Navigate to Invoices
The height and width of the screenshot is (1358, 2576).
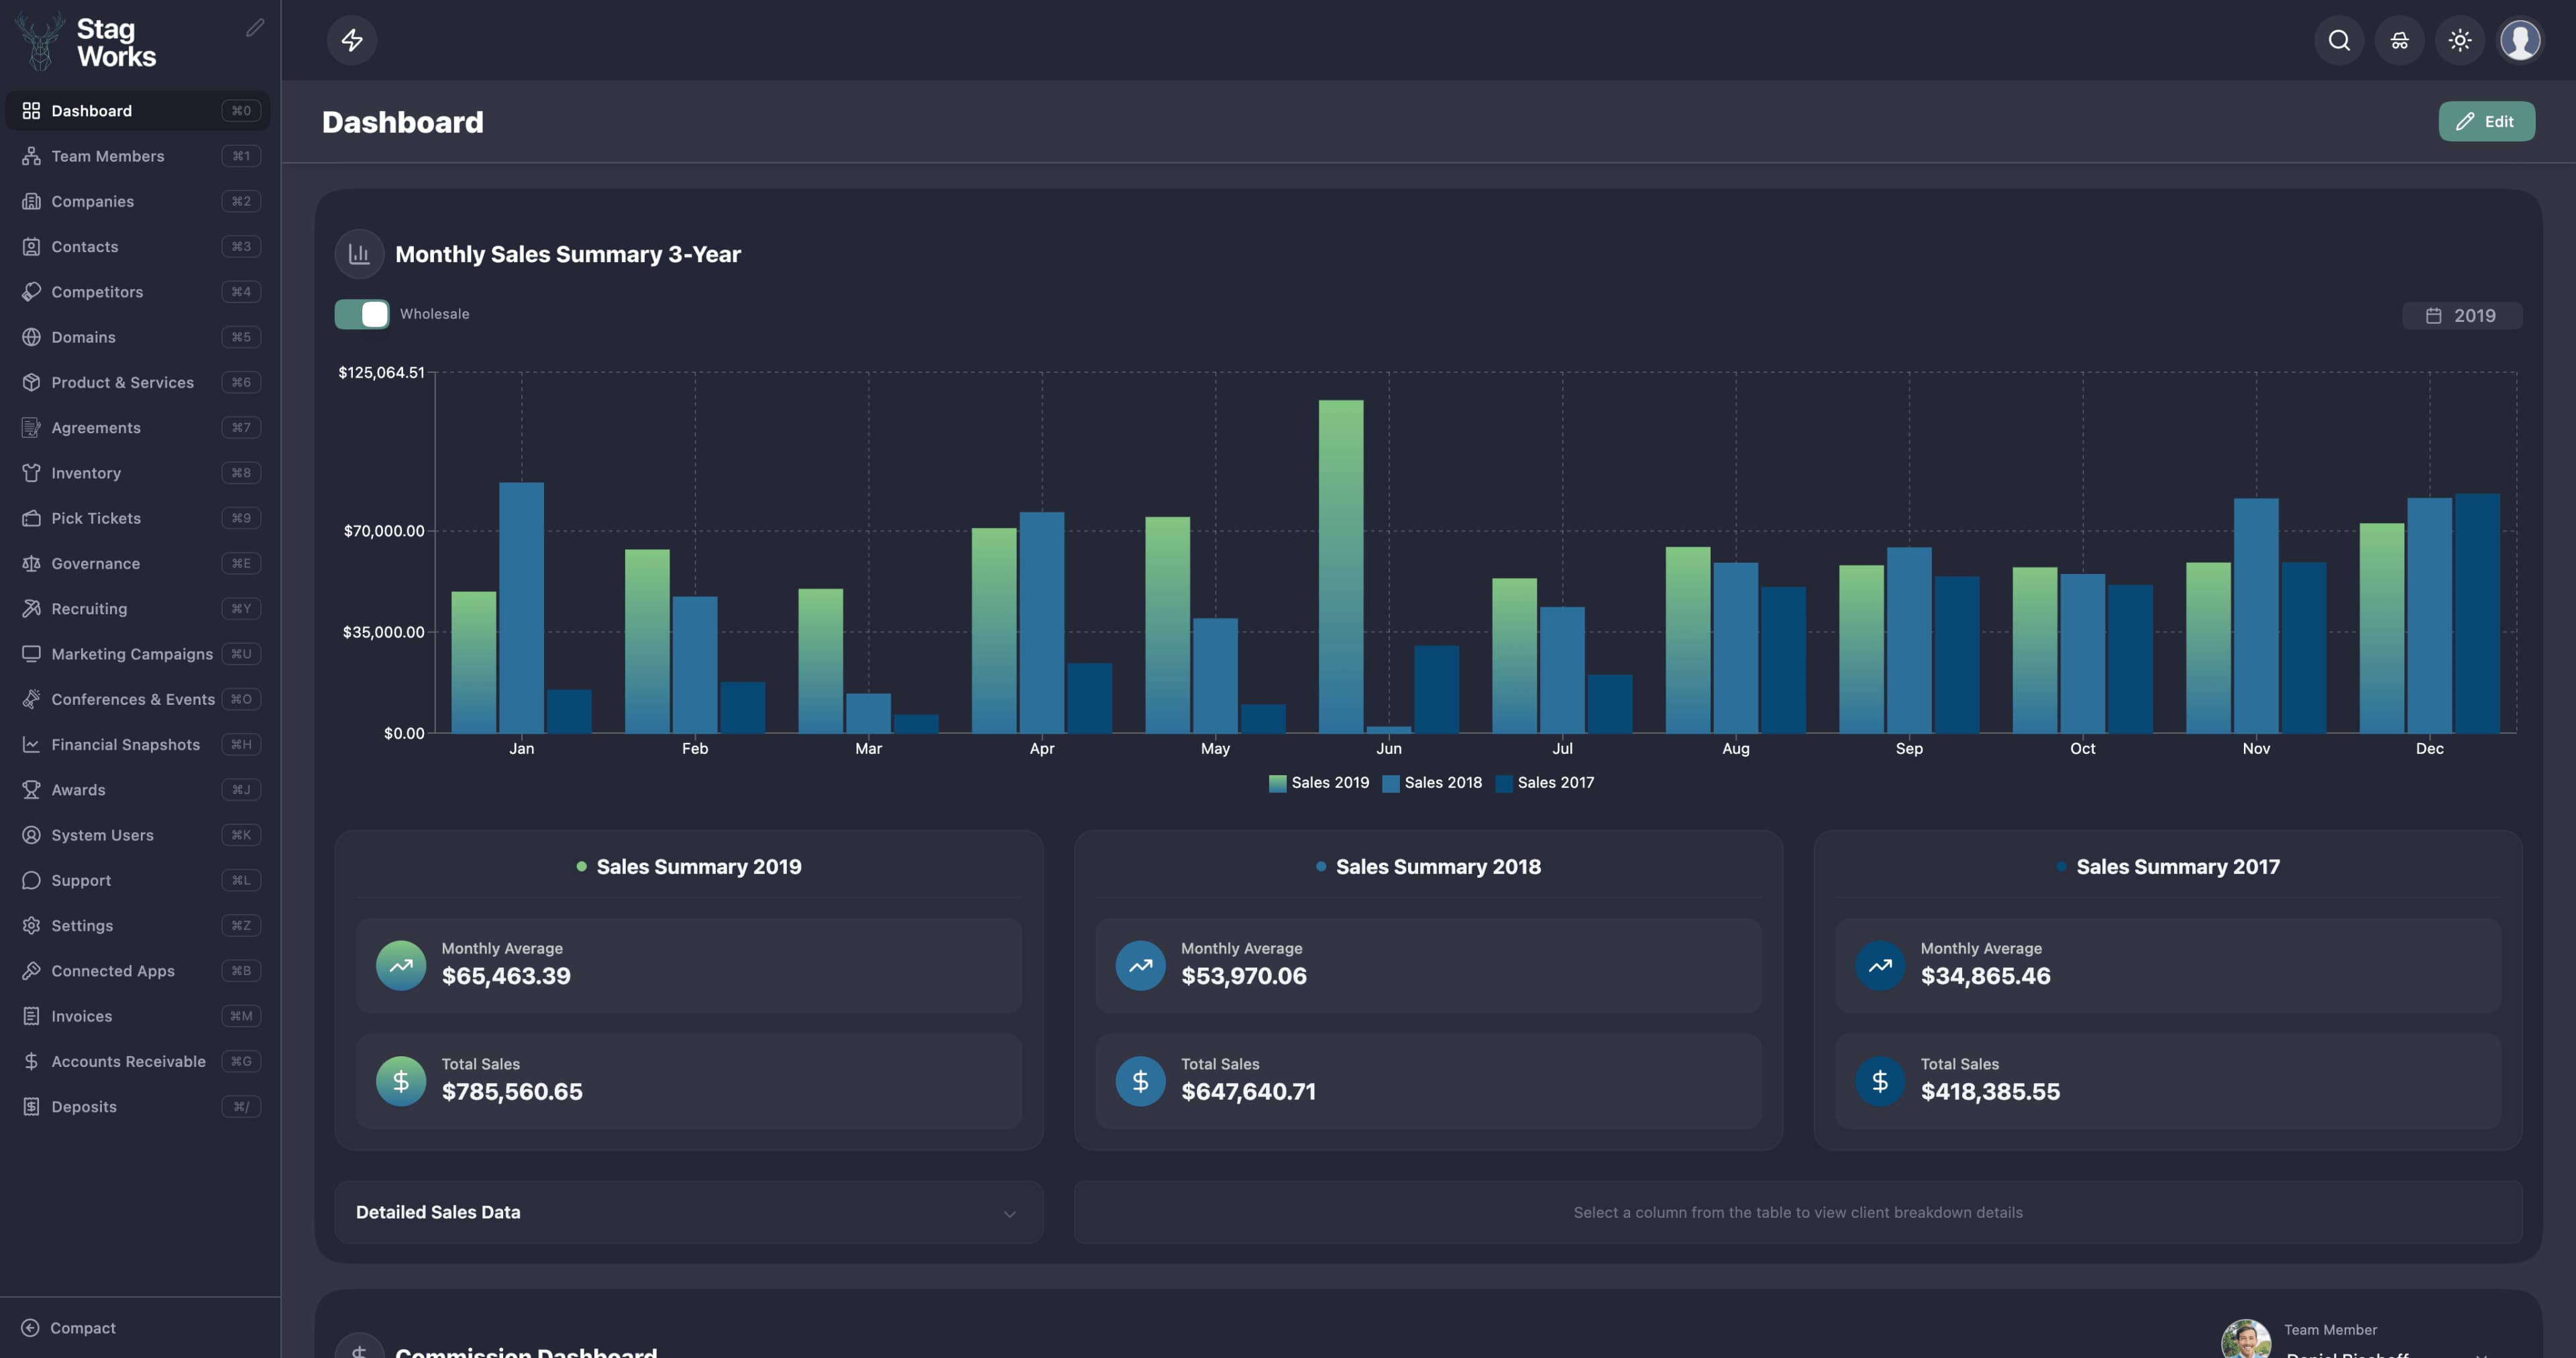point(138,1016)
